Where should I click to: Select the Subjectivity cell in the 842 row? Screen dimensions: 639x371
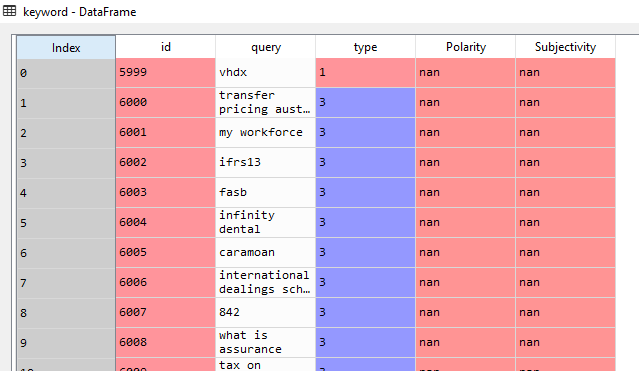click(565, 312)
